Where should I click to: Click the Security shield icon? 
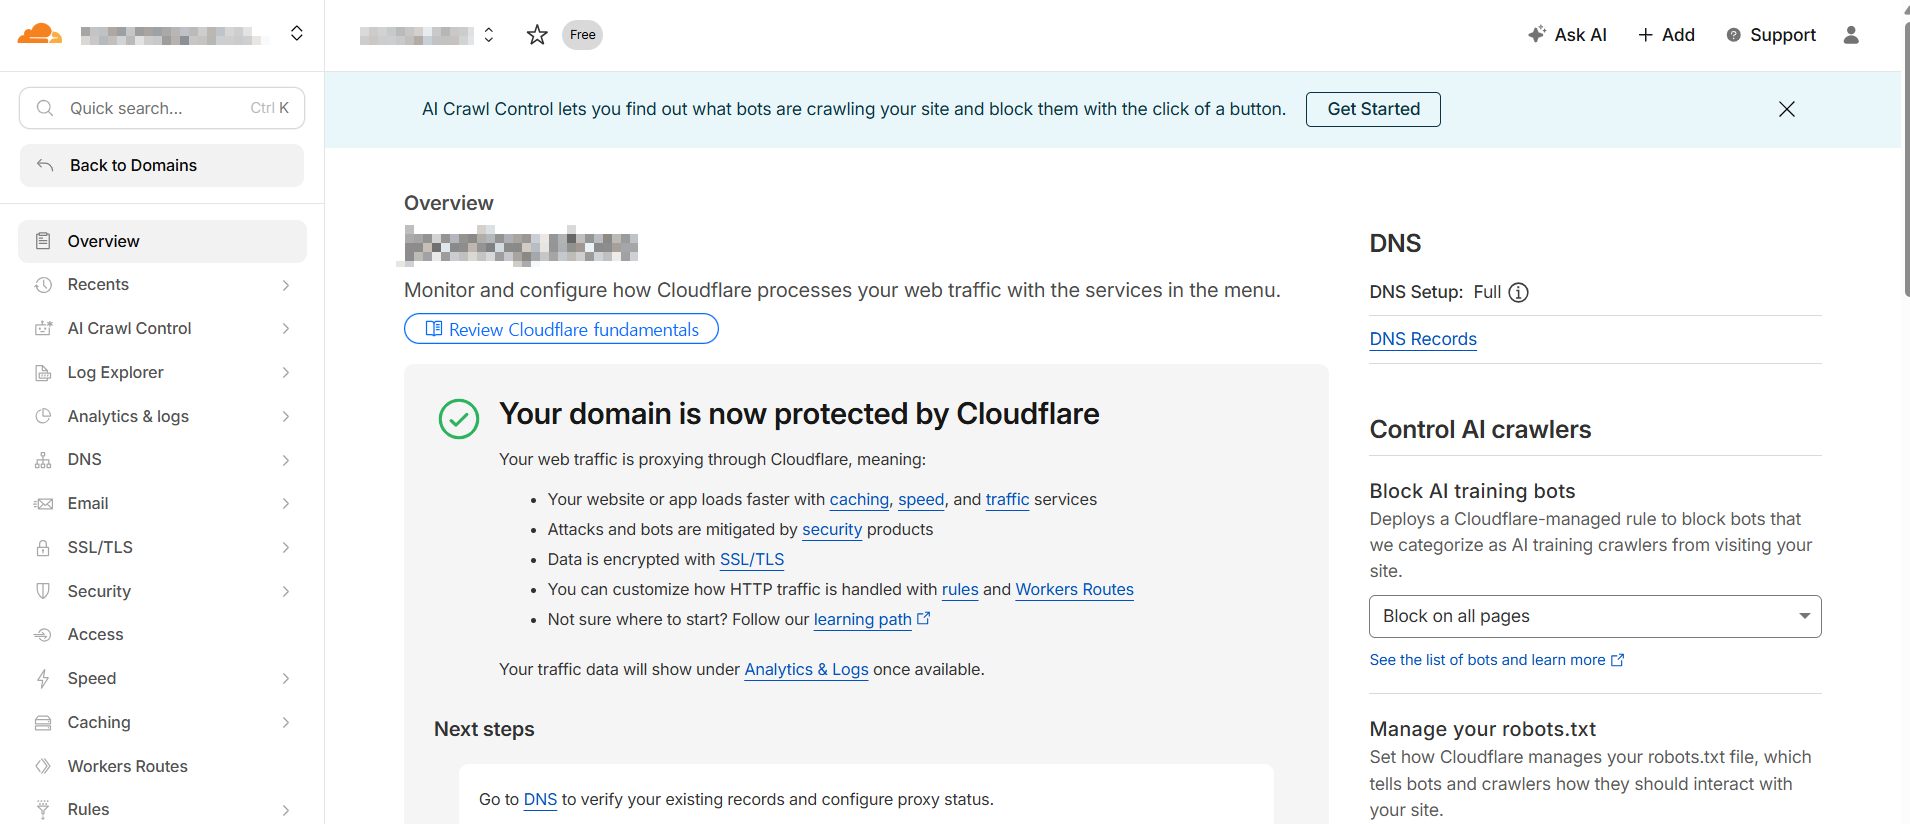click(43, 591)
